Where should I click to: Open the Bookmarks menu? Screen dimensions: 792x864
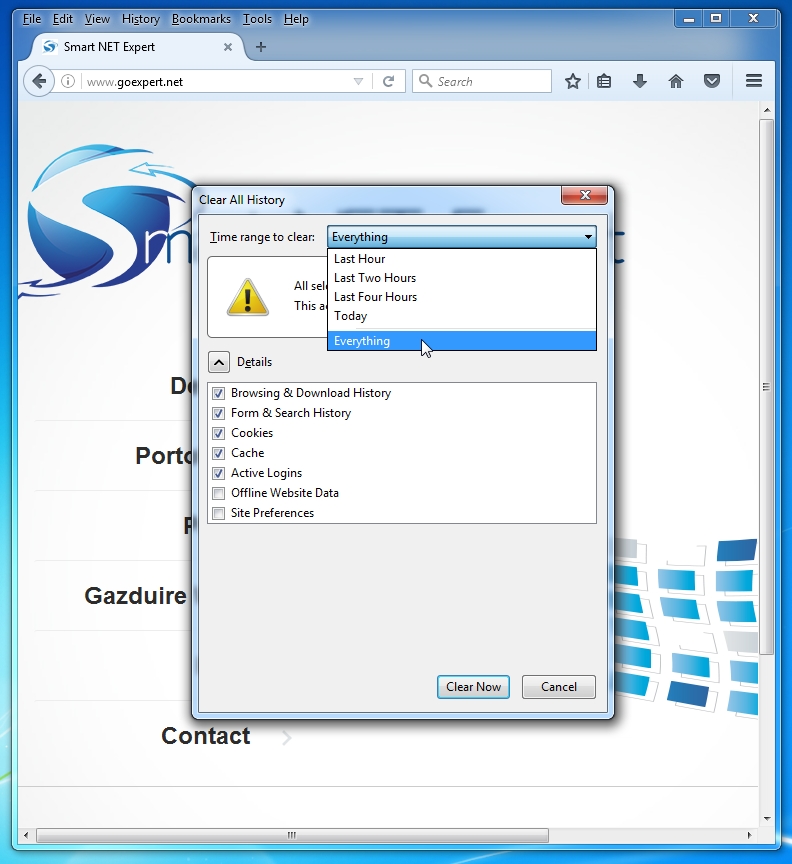point(201,19)
